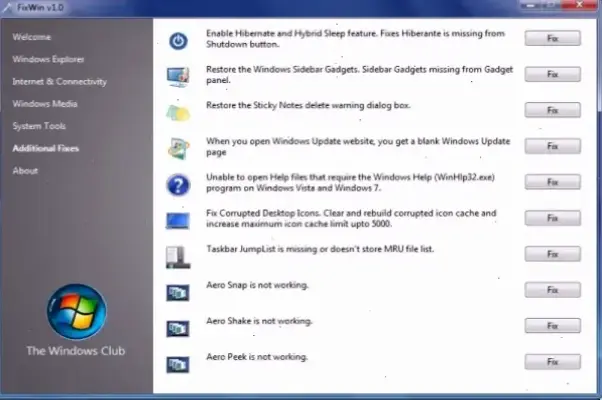Viewport: 602px width, 400px height.
Task: Click the blue question mark Help icon
Action: click(x=178, y=185)
